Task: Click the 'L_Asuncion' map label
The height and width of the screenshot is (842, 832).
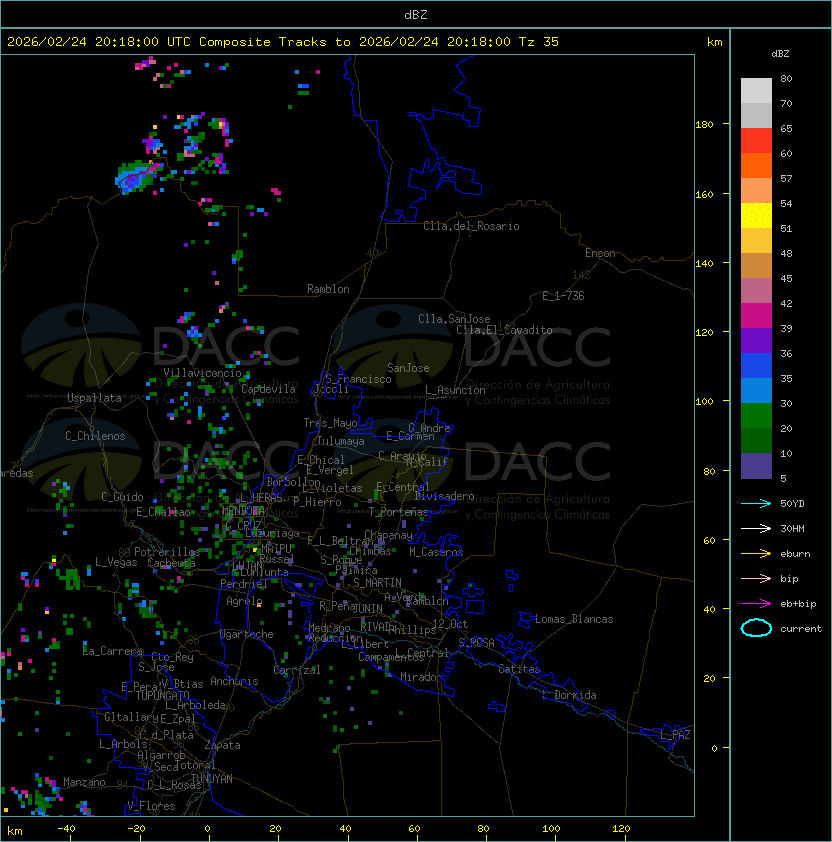Action: (x=455, y=390)
